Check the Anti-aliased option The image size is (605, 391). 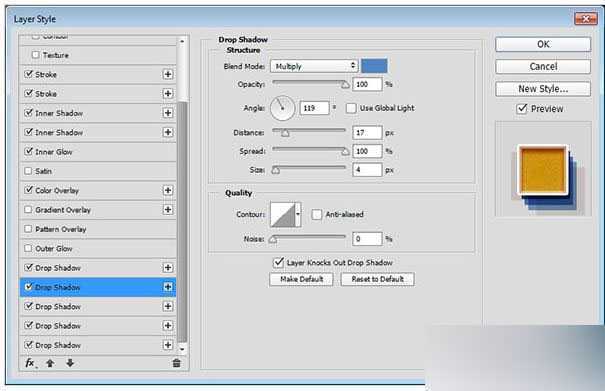click(316, 214)
